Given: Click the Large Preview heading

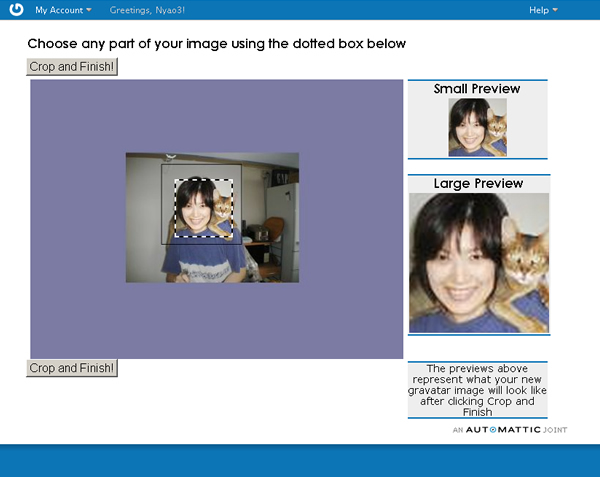Looking at the screenshot, I should 478,184.
